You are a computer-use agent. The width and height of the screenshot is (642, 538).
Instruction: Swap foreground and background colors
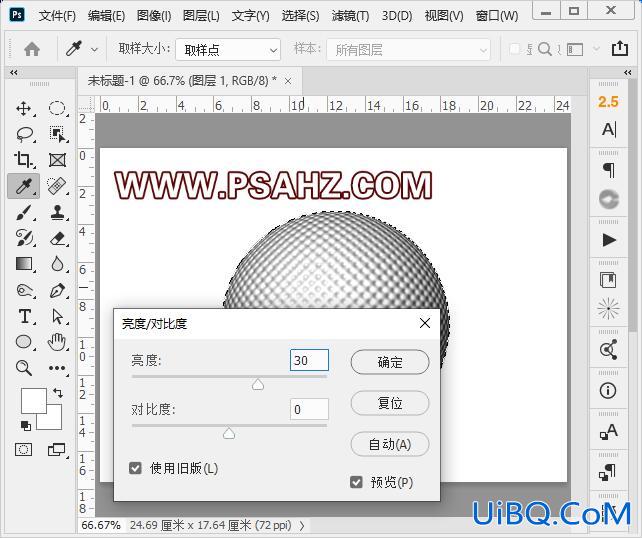58,393
